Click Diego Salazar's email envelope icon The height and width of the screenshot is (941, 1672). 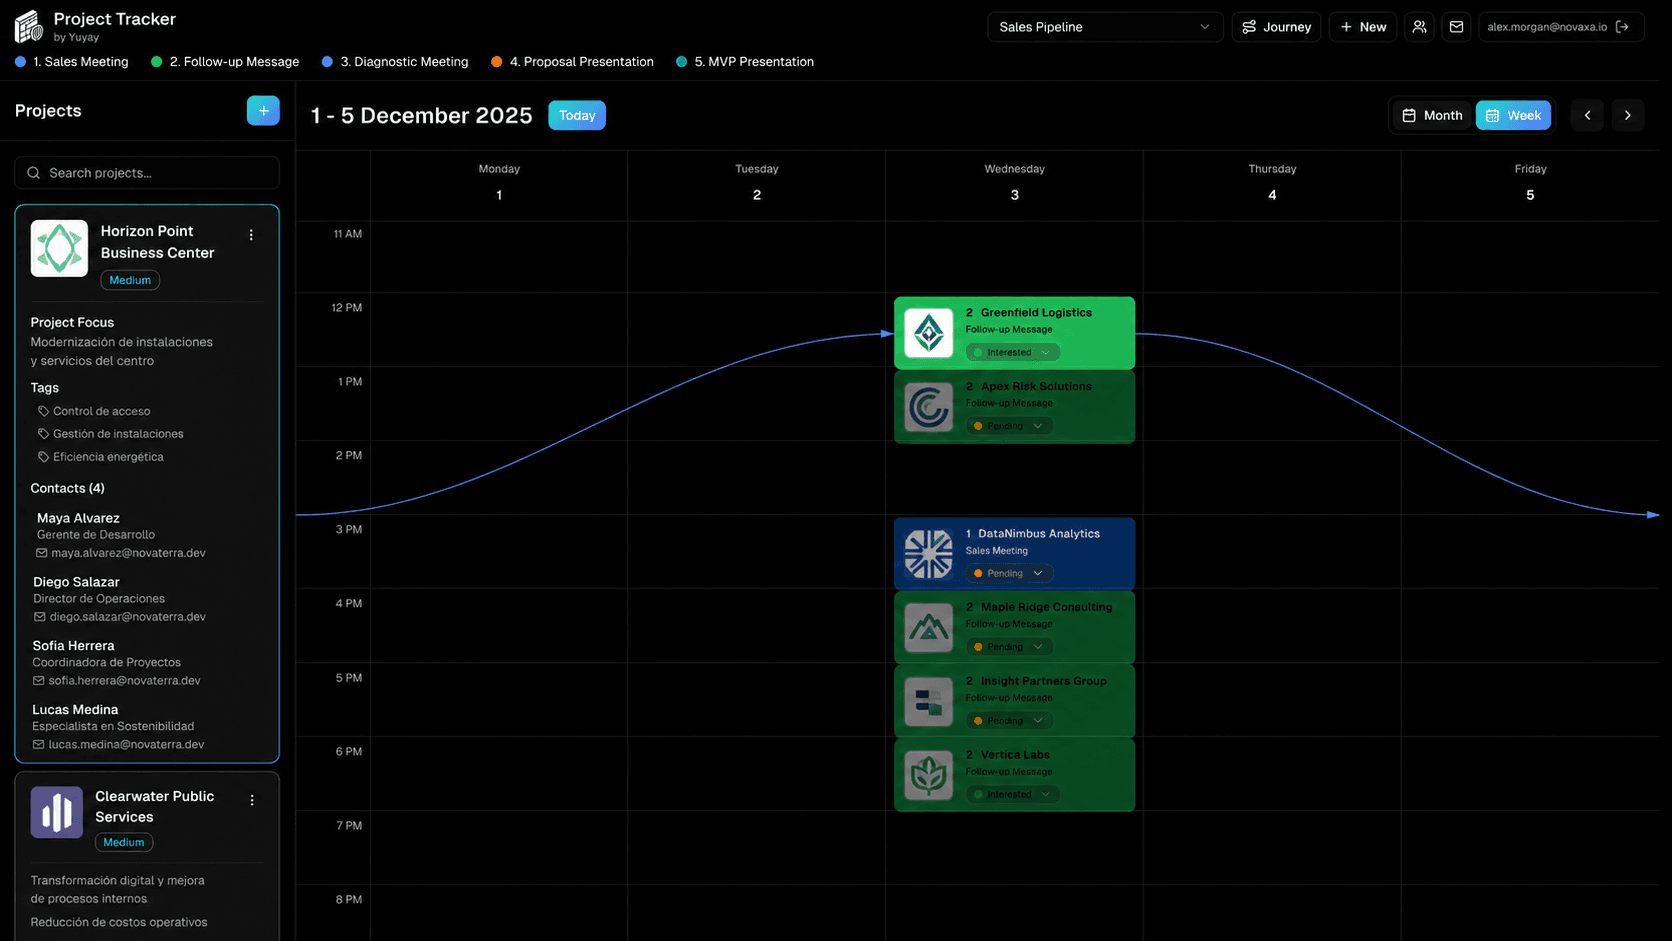tap(40, 617)
